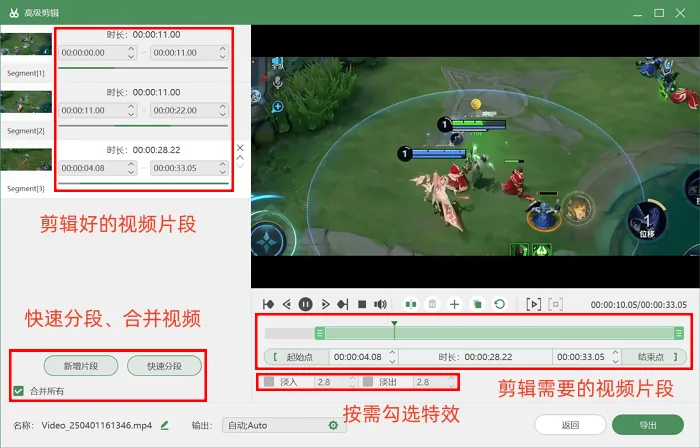Select the Segment[1] thumbnail
The width and height of the screenshot is (700, 448).
26,44
